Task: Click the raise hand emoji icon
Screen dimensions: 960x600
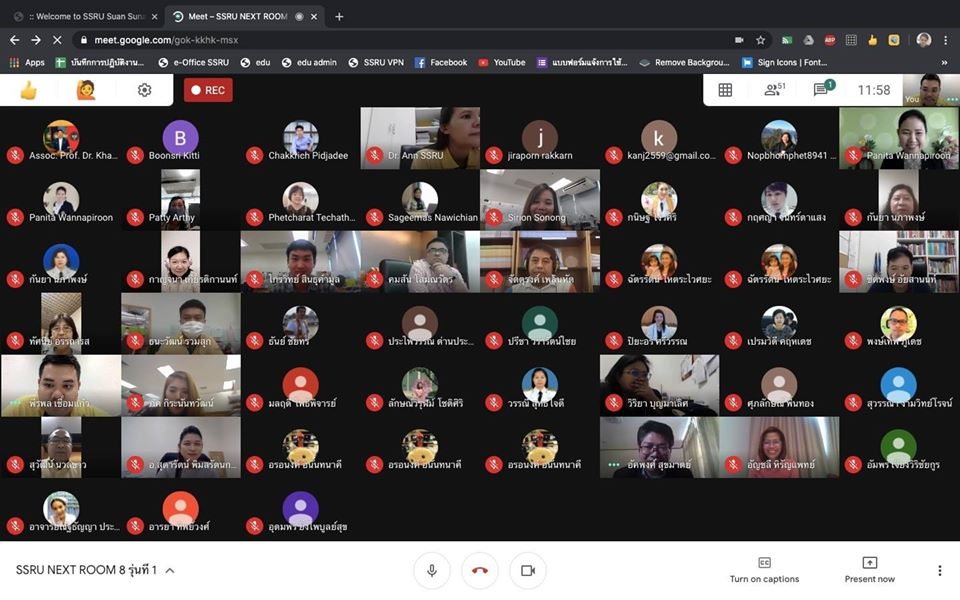Action: point(86,90)
